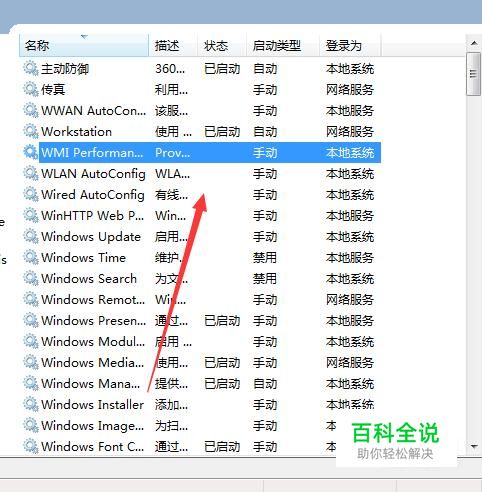Click 网络服务 login of Windows Media row
This screenshot has height=492, width=482.
point(350,363)
